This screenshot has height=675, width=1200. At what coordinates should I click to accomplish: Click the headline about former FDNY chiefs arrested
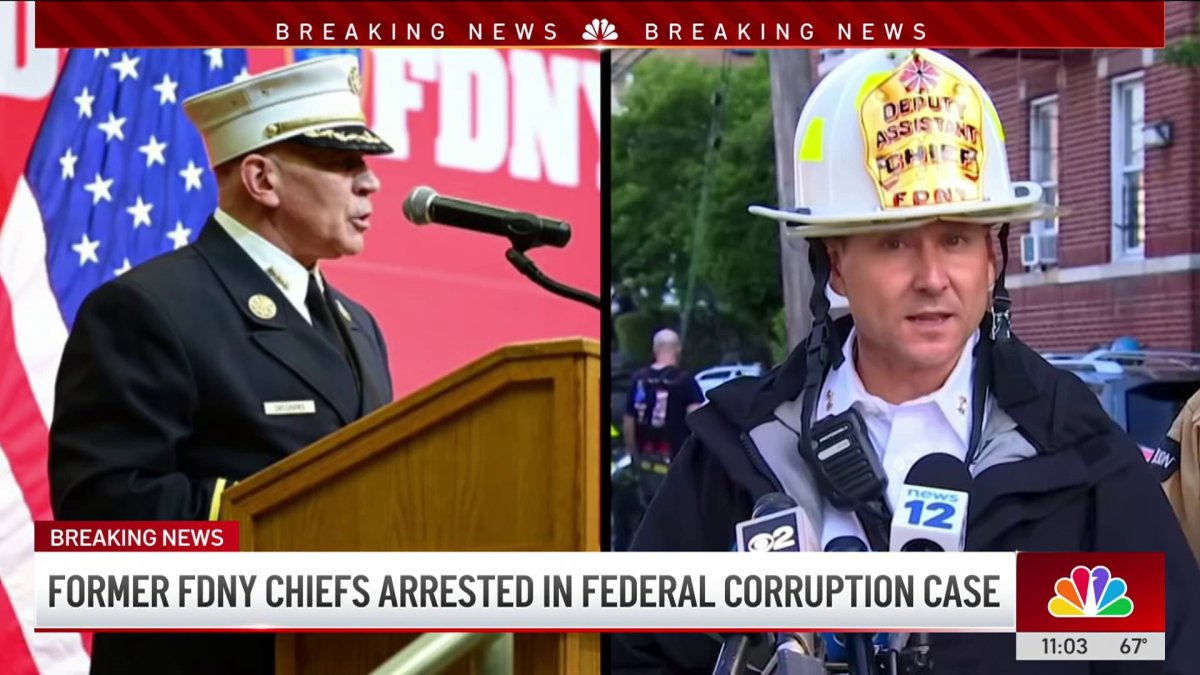524,591
